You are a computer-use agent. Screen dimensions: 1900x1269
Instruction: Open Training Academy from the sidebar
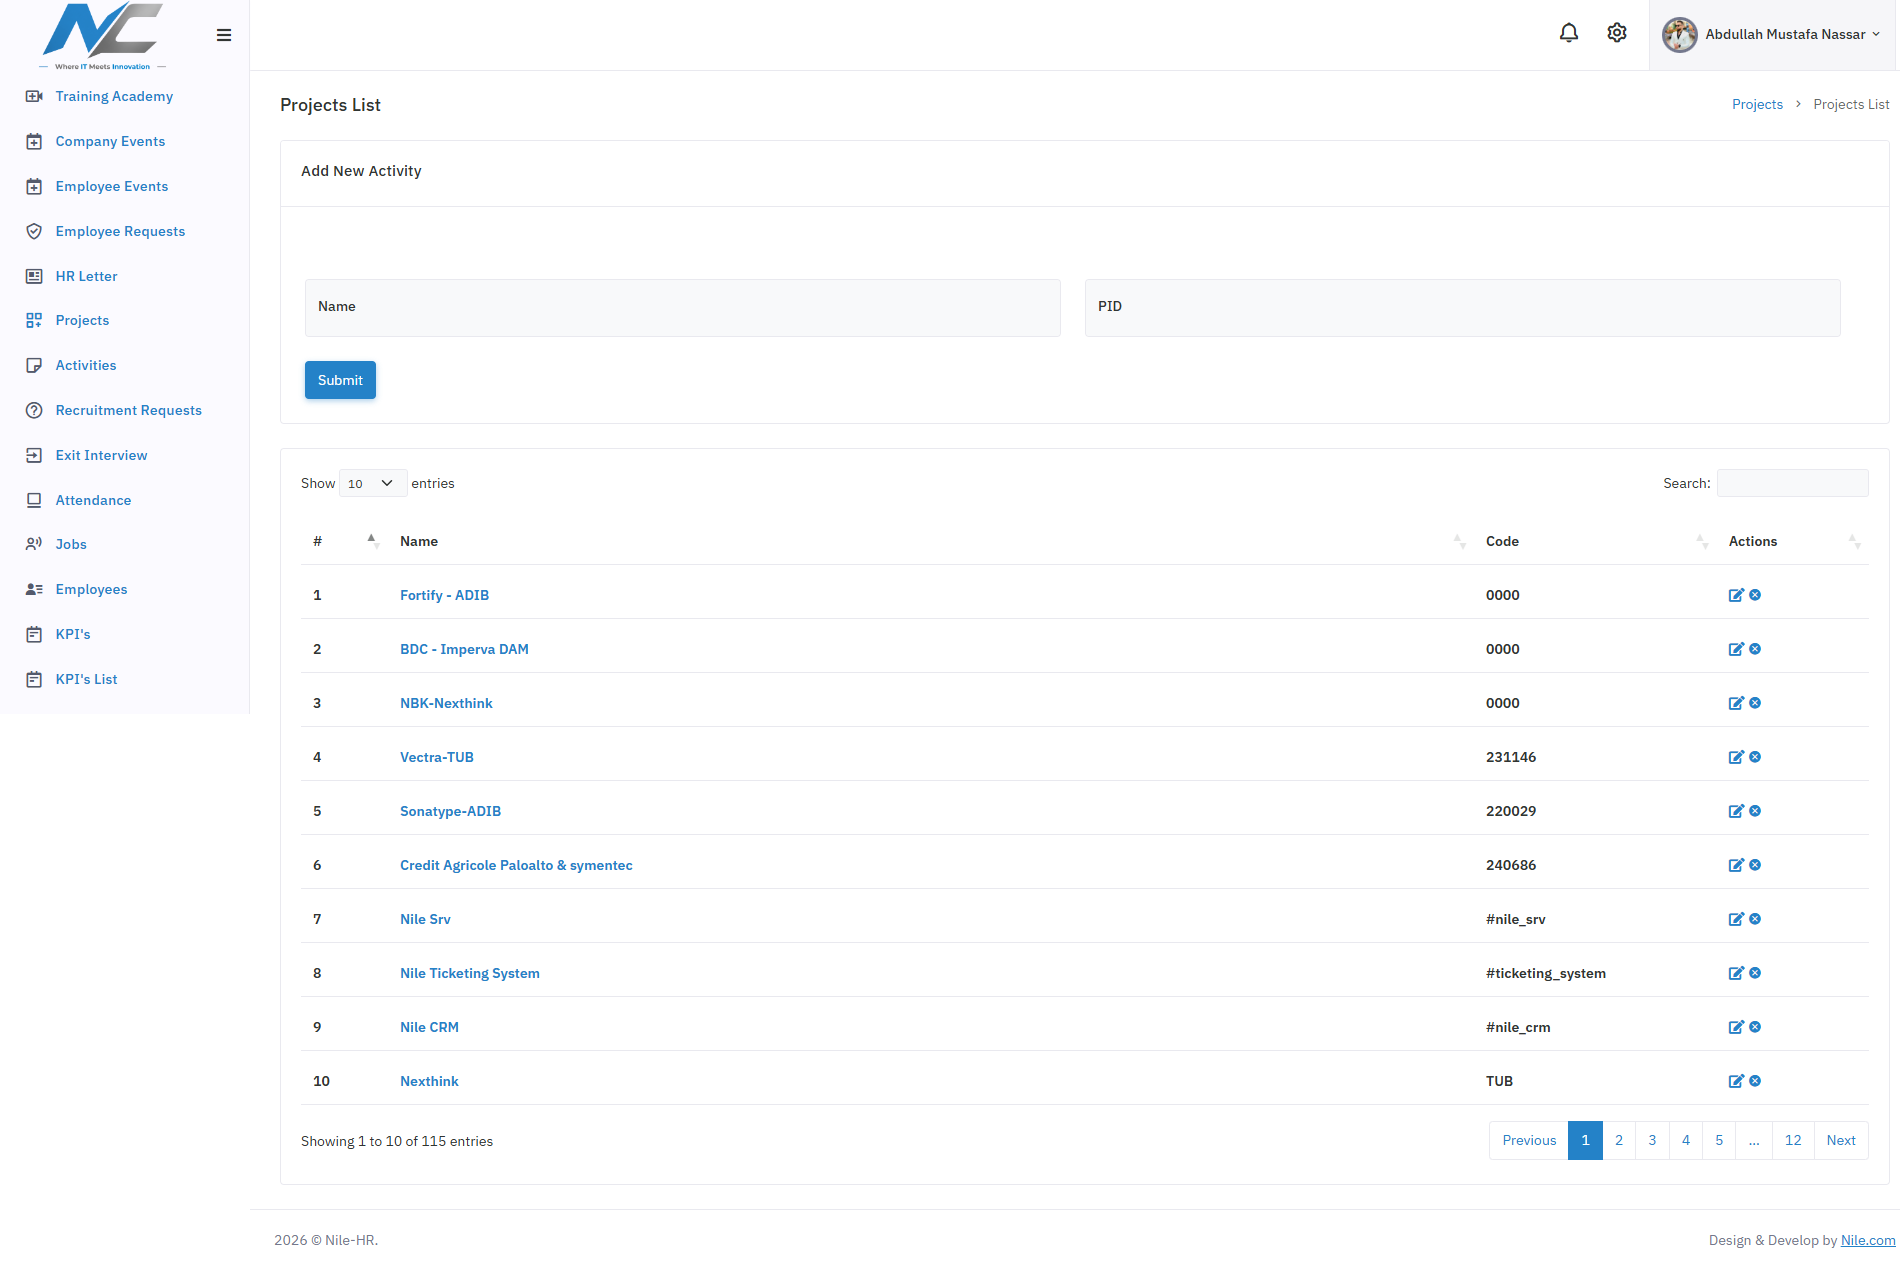(x=114, y=96)
